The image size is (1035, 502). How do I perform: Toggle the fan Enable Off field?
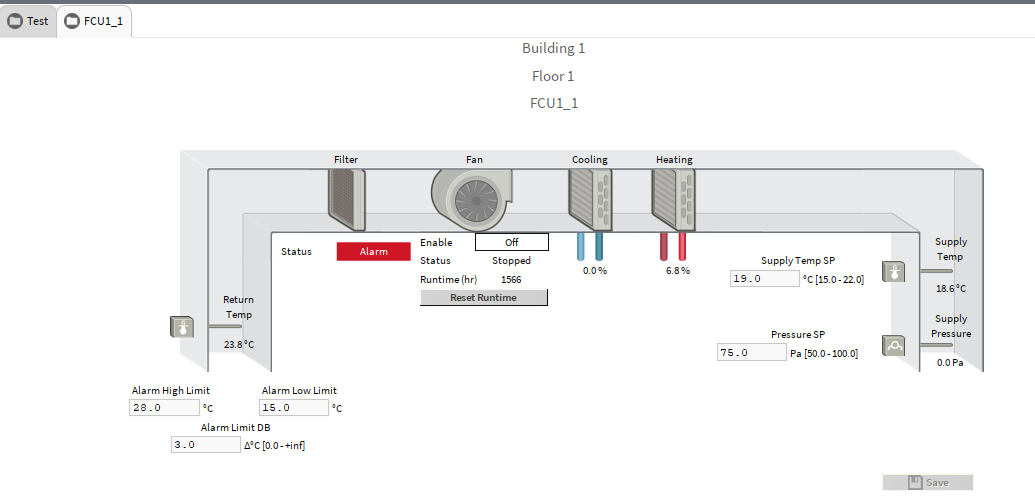coord(511,242)
